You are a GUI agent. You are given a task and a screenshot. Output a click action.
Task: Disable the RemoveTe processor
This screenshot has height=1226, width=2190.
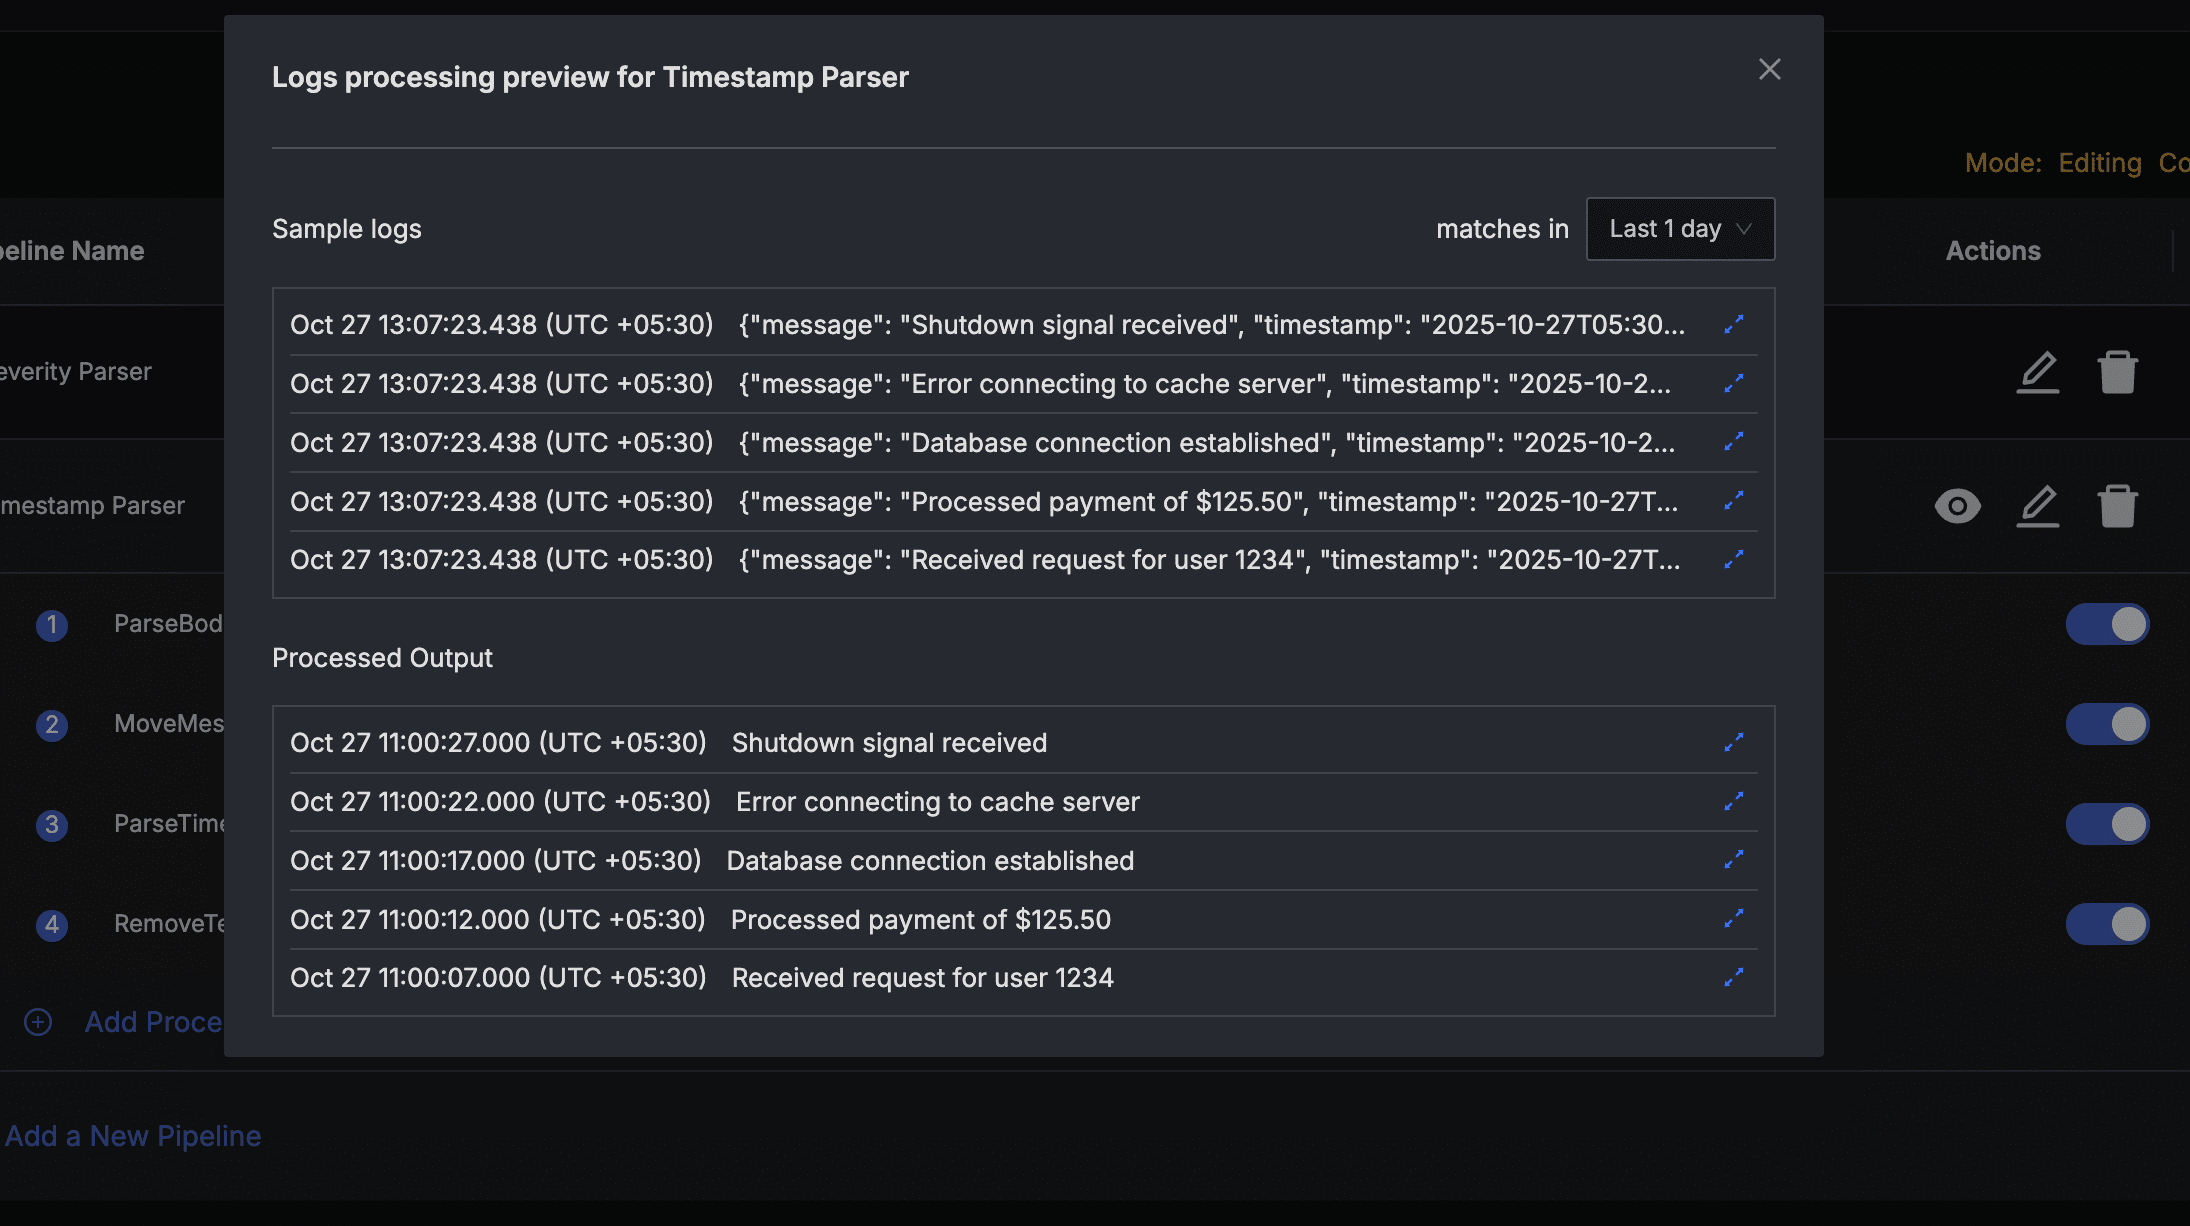[x=2108, y=924]
